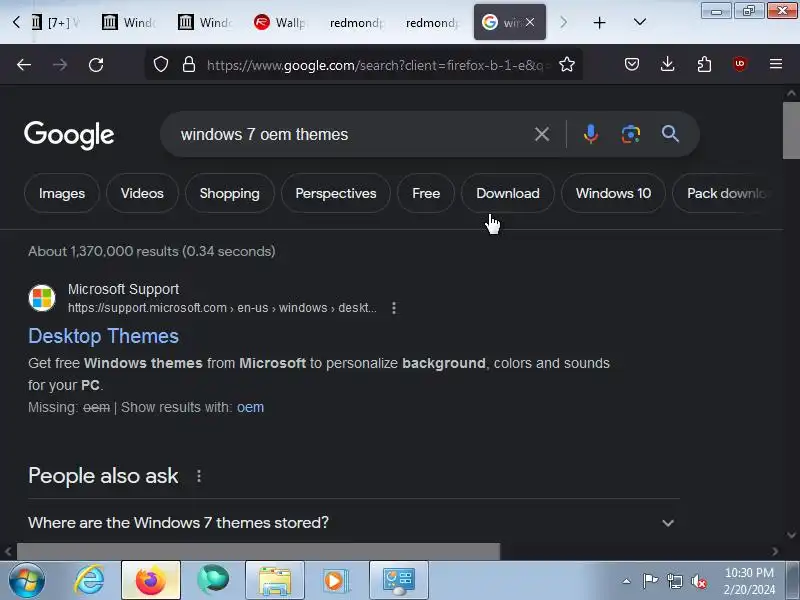Bookmark this page with the star icon

[x=567, y=65]
